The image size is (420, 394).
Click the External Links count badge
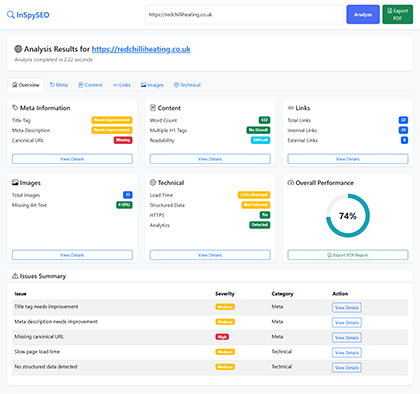coord(404,140)
